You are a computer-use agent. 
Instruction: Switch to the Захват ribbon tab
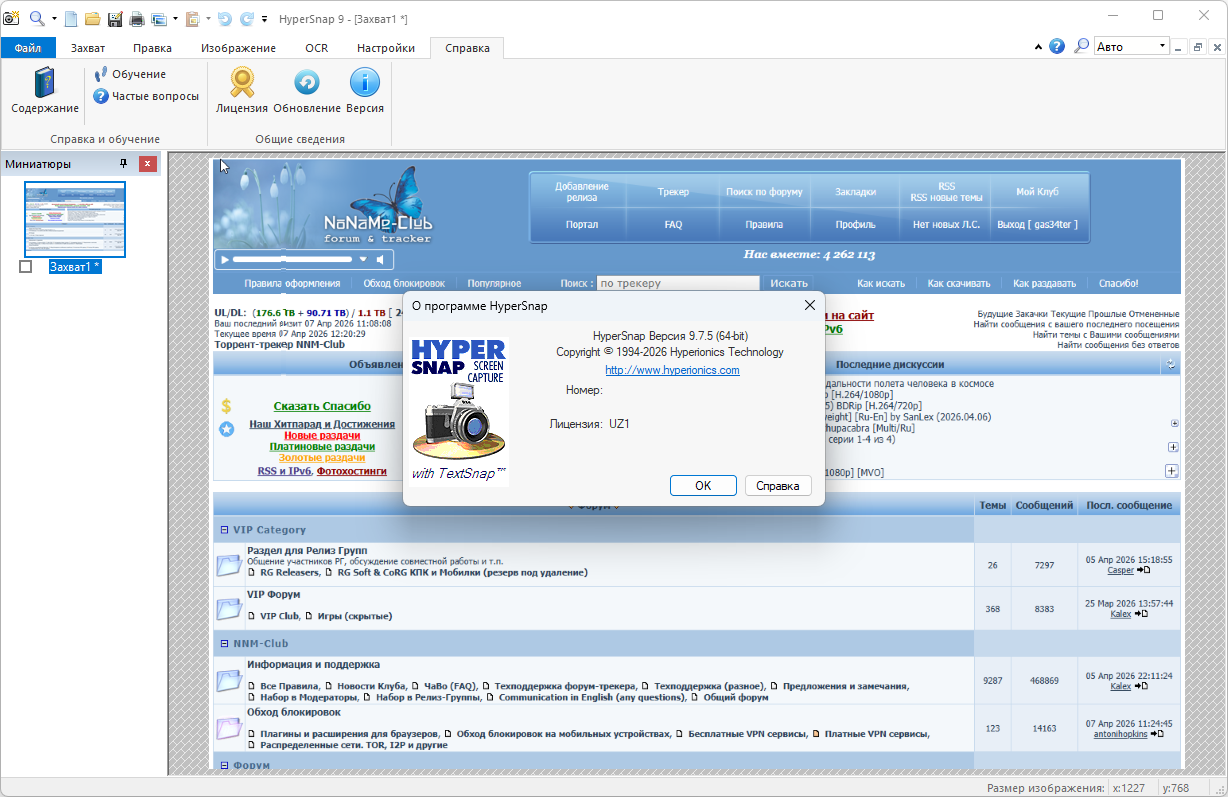click(x=88, y=47)
